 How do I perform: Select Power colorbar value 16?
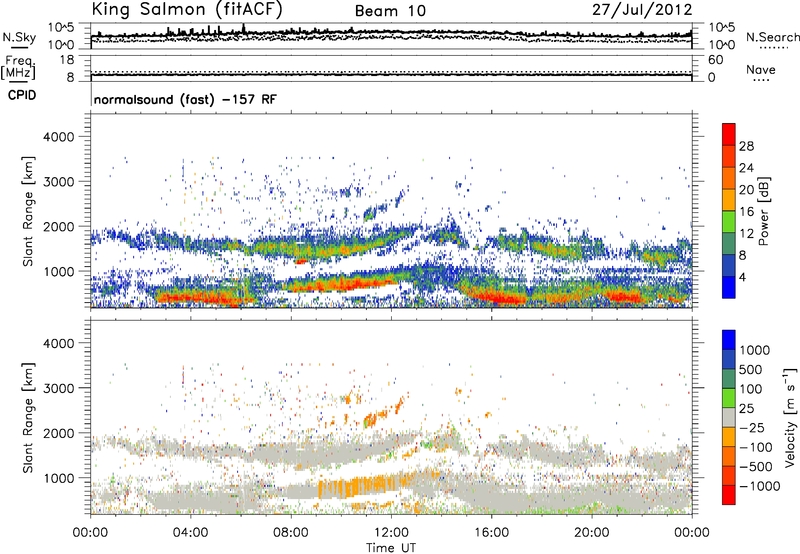pyautogui.click(x=746, y=212)
